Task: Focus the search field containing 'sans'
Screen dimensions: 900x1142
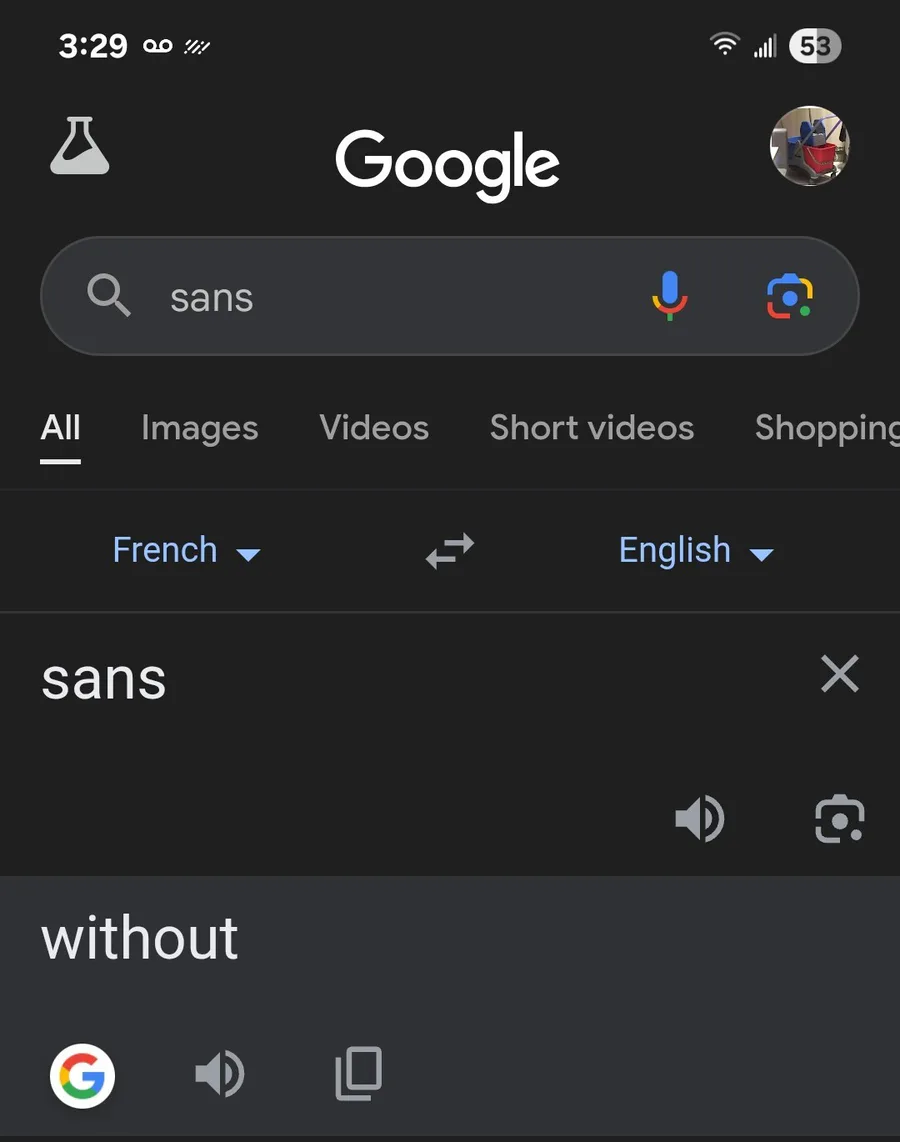Action: pos(449,296)
